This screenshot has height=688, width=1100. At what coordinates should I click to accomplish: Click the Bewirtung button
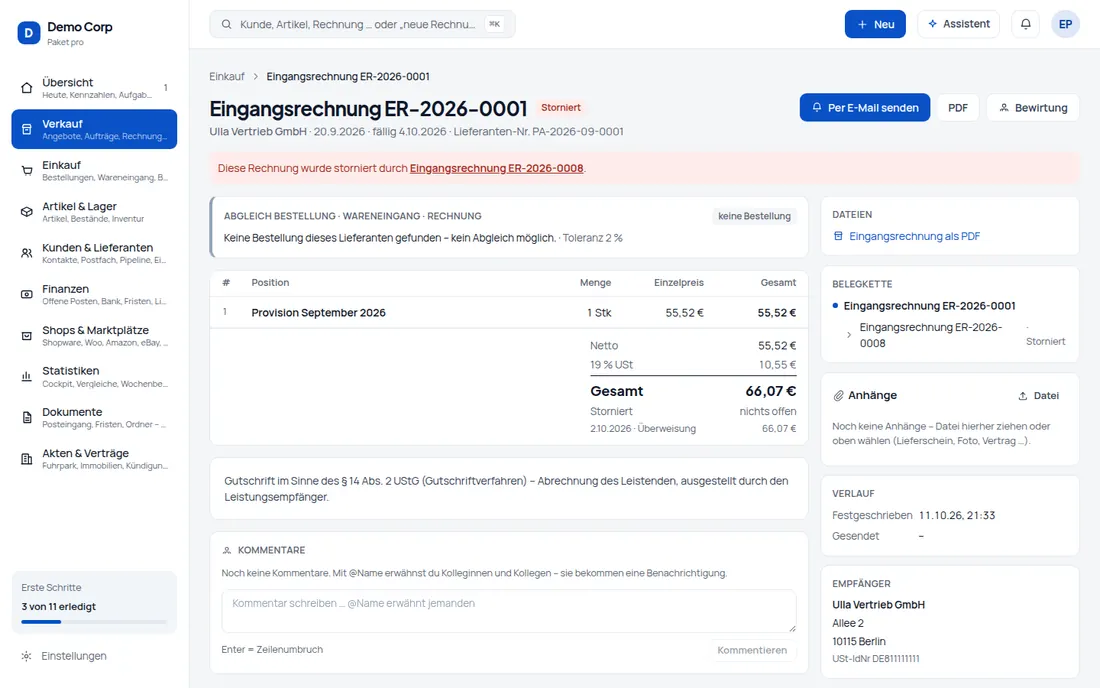tap(1033, 108)
